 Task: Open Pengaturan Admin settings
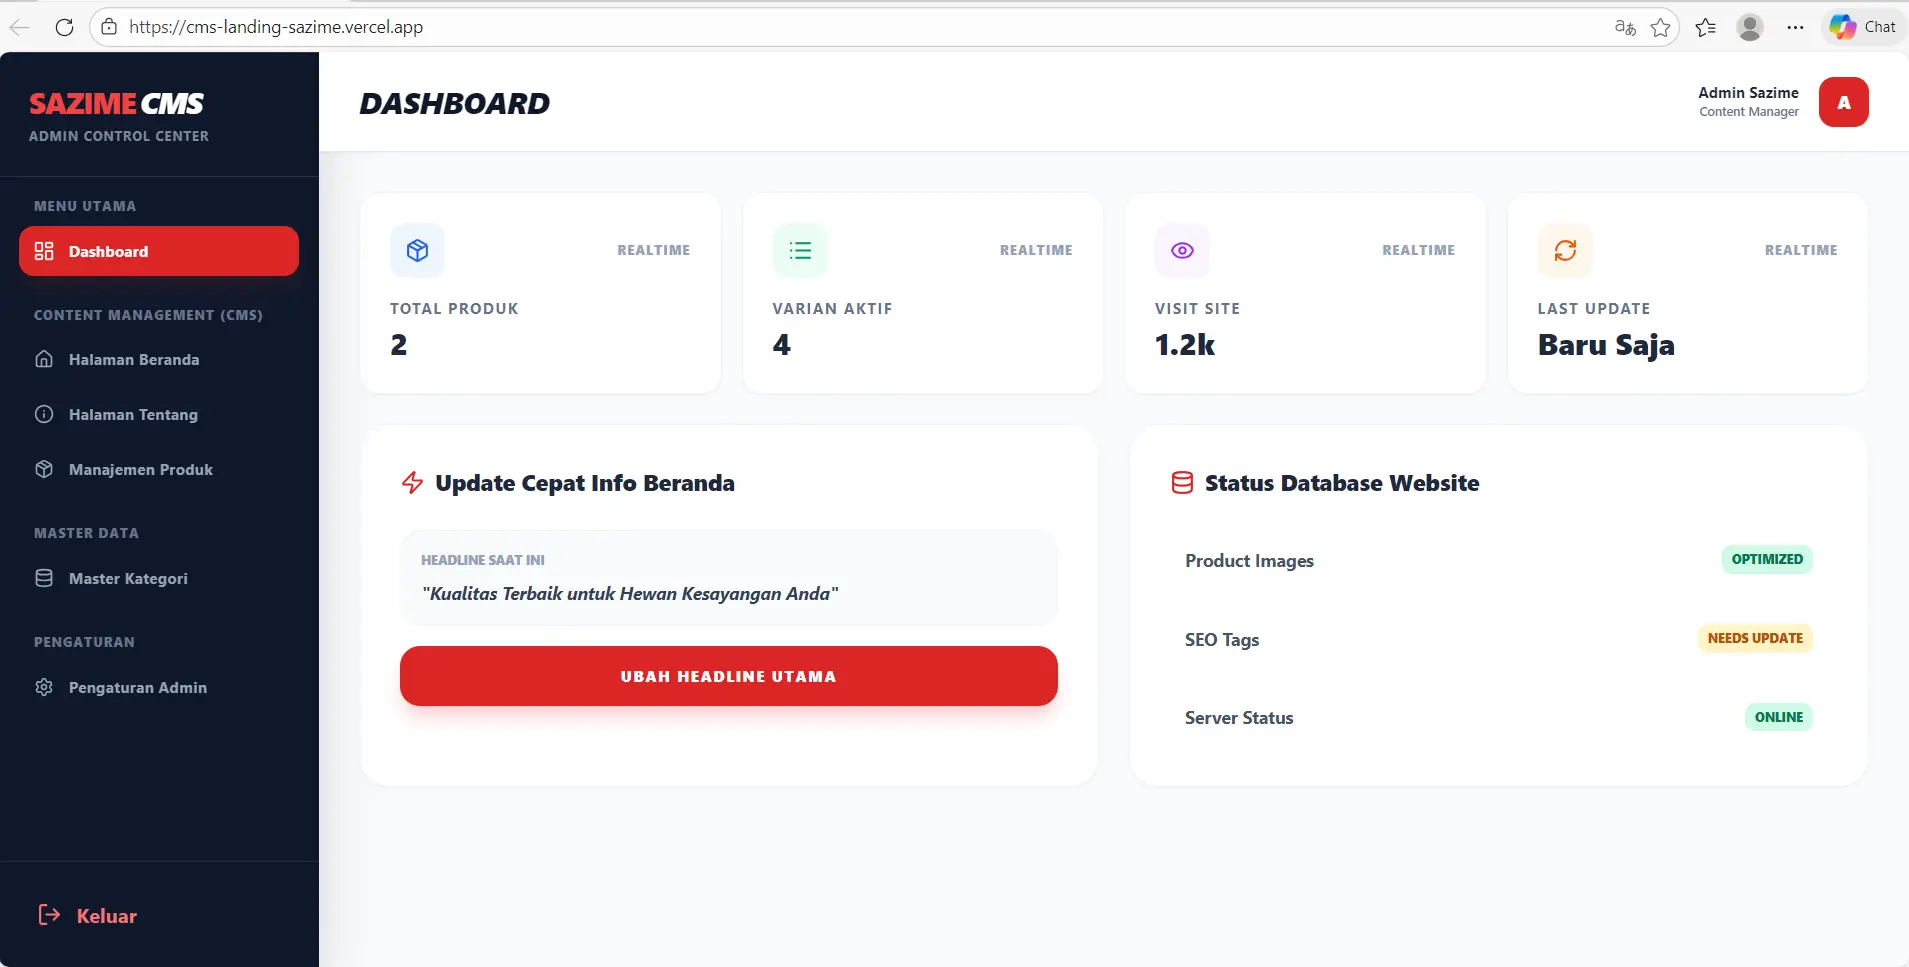[x=137, y=688]
